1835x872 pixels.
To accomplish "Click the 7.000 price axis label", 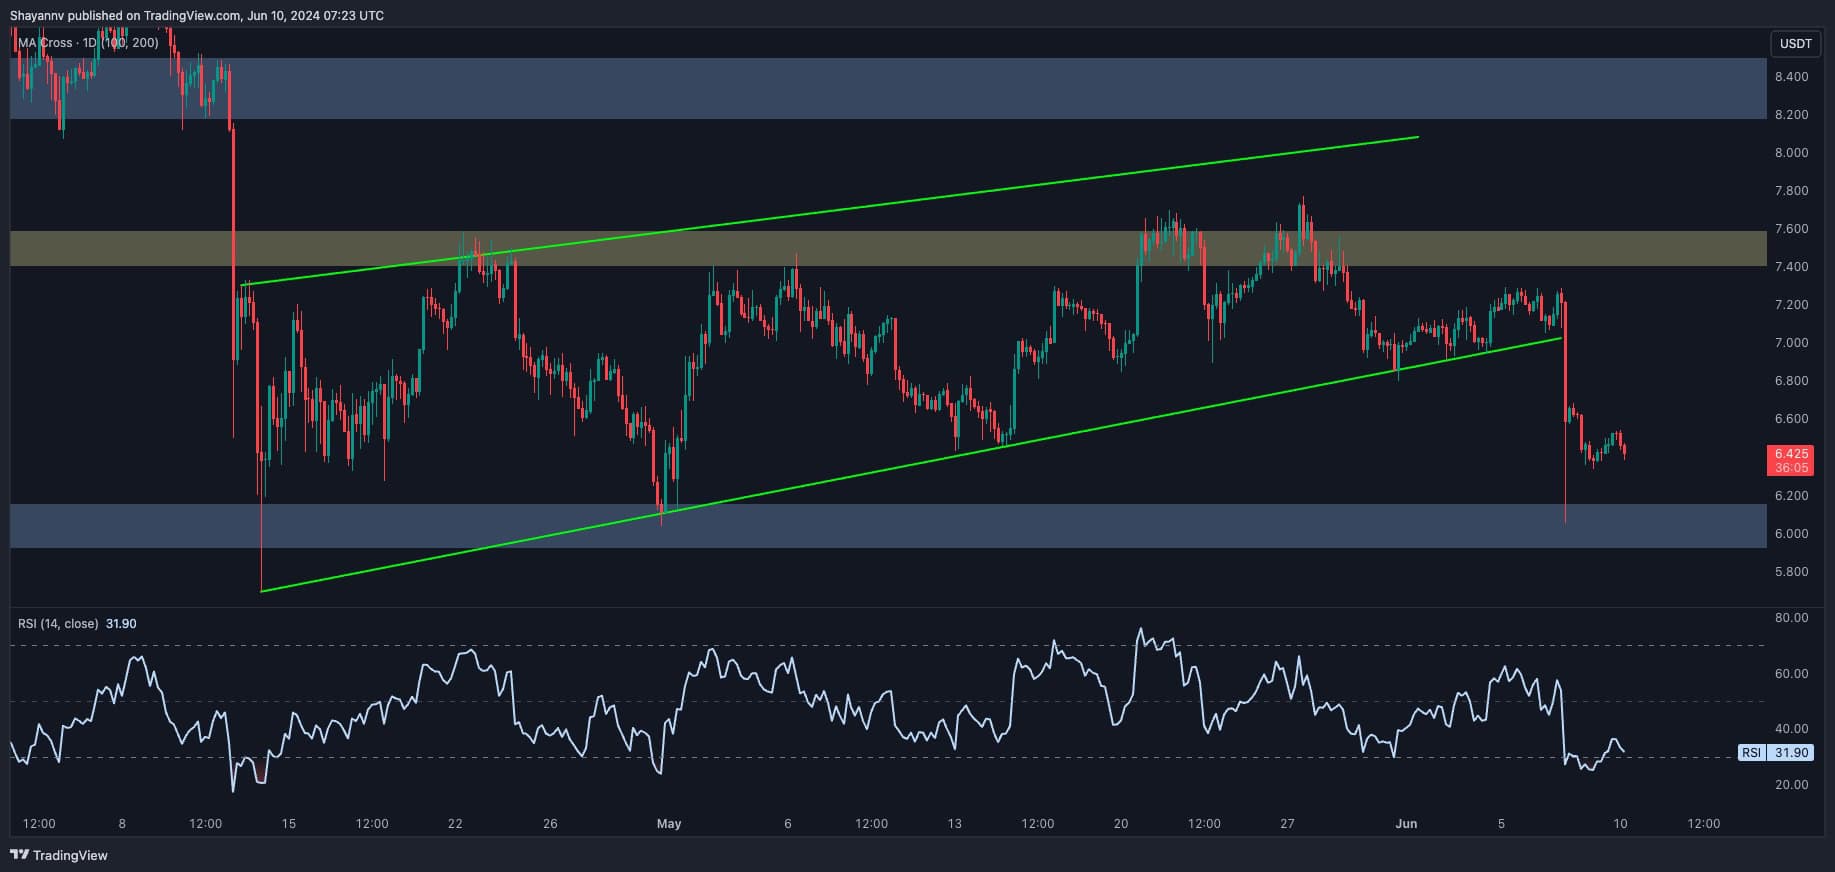I will [1791, 343].
